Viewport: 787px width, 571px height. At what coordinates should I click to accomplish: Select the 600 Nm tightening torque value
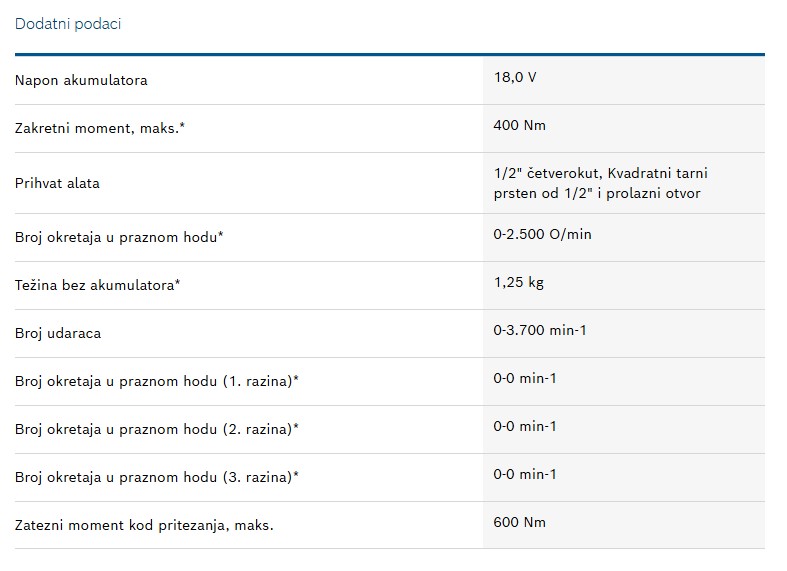(519, 522)
